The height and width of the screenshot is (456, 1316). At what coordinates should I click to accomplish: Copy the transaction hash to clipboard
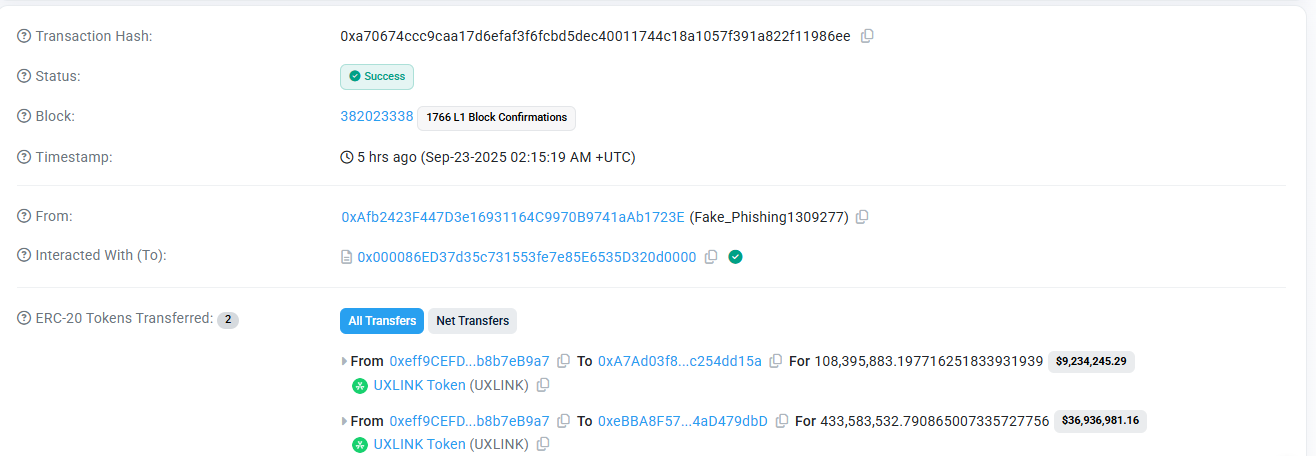pyautogui.click(x=867, y=36)
